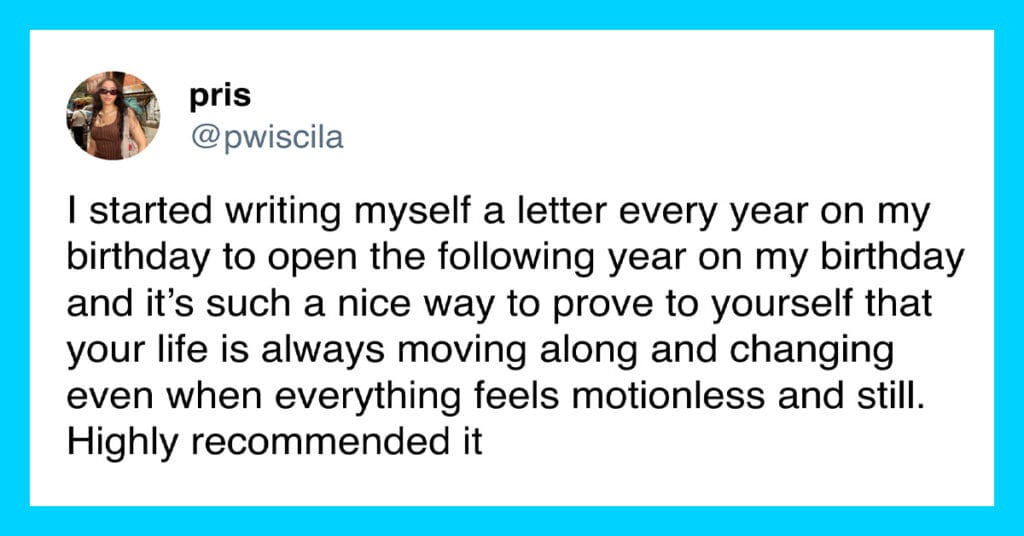This screenshot has height=536, width=1024.
Task: Click the display name "pris"
Action: point(220,95)
